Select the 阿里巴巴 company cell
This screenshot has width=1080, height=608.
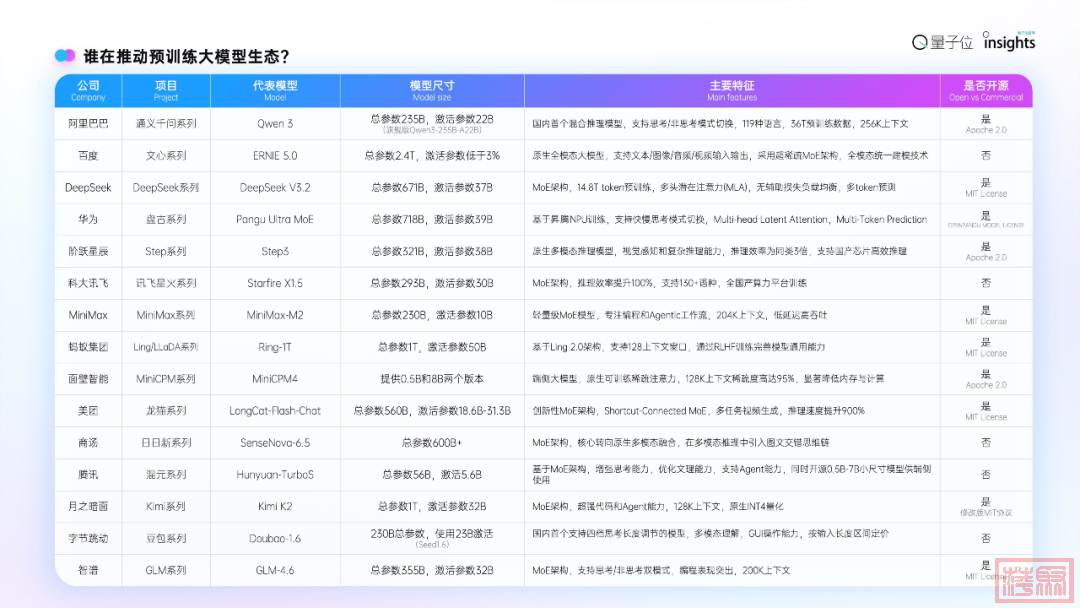click(x=88, y=124)
